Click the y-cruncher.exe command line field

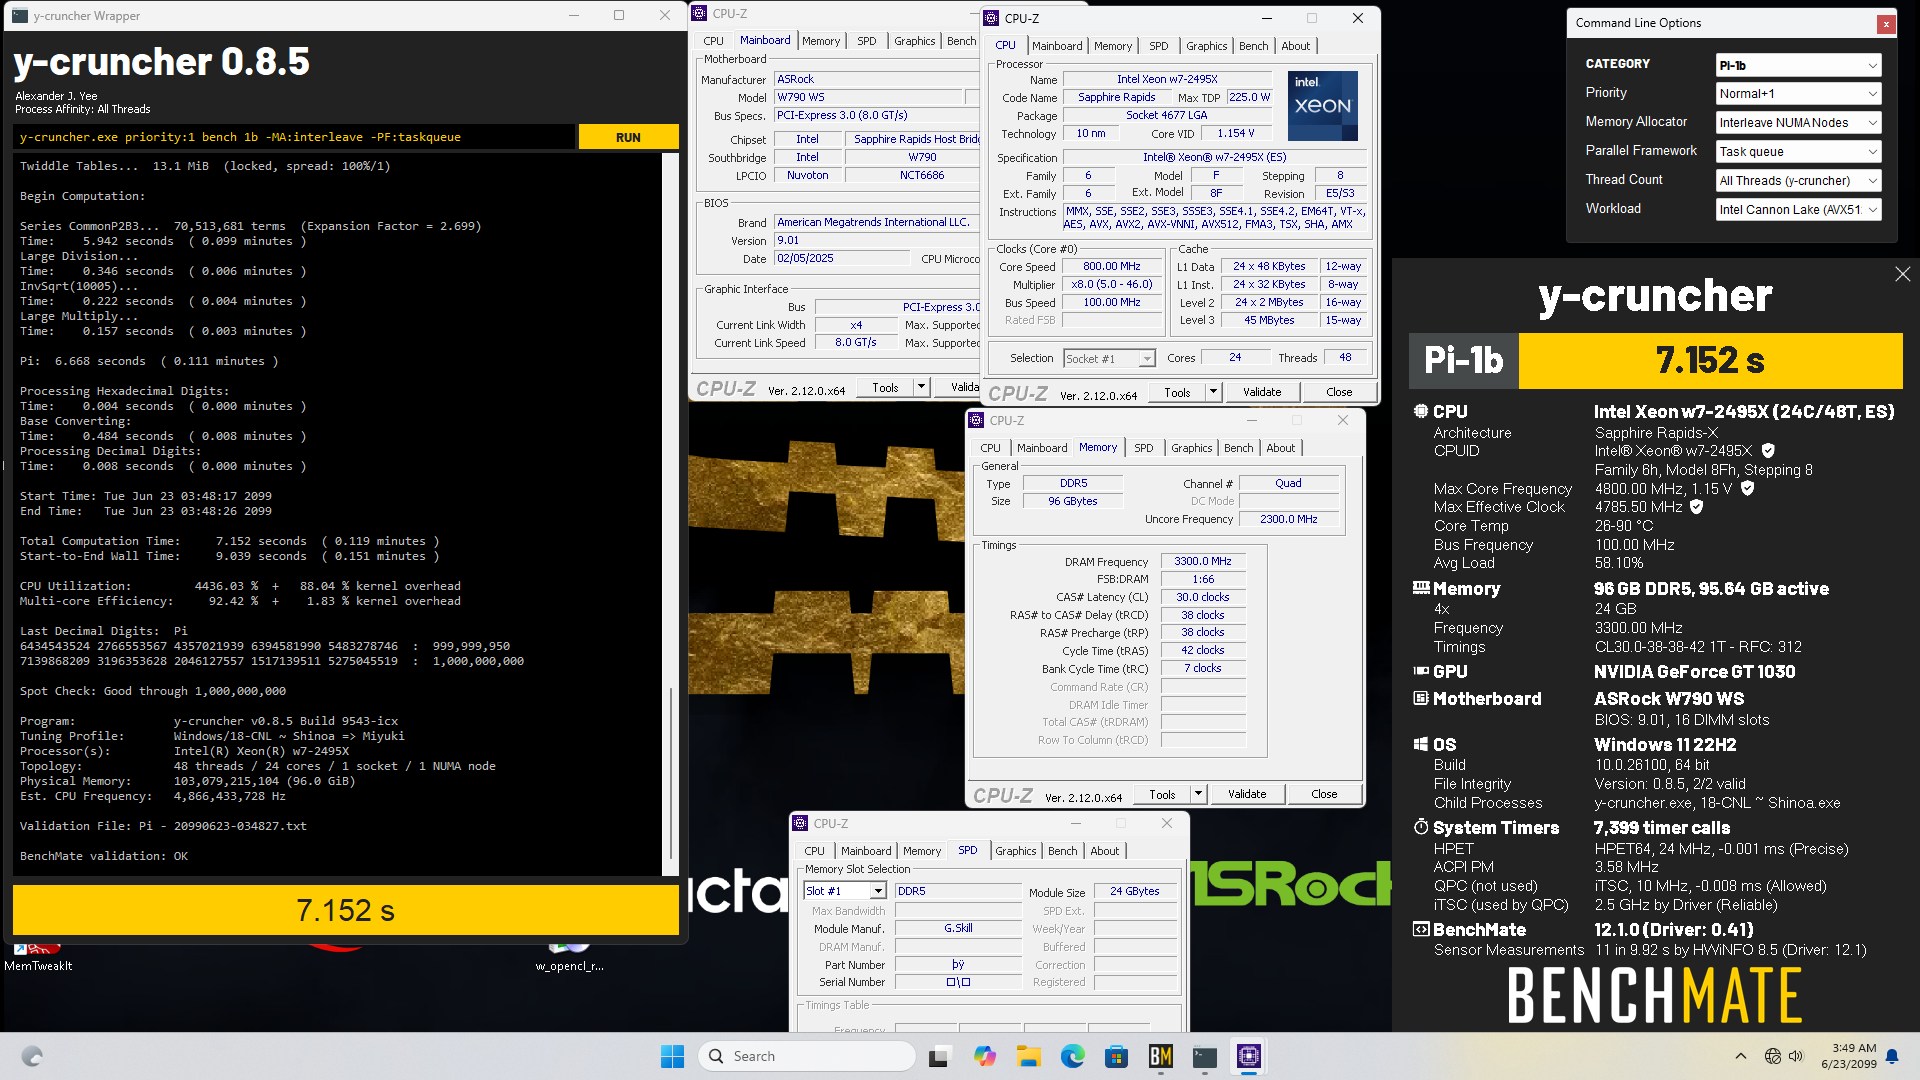295,137
